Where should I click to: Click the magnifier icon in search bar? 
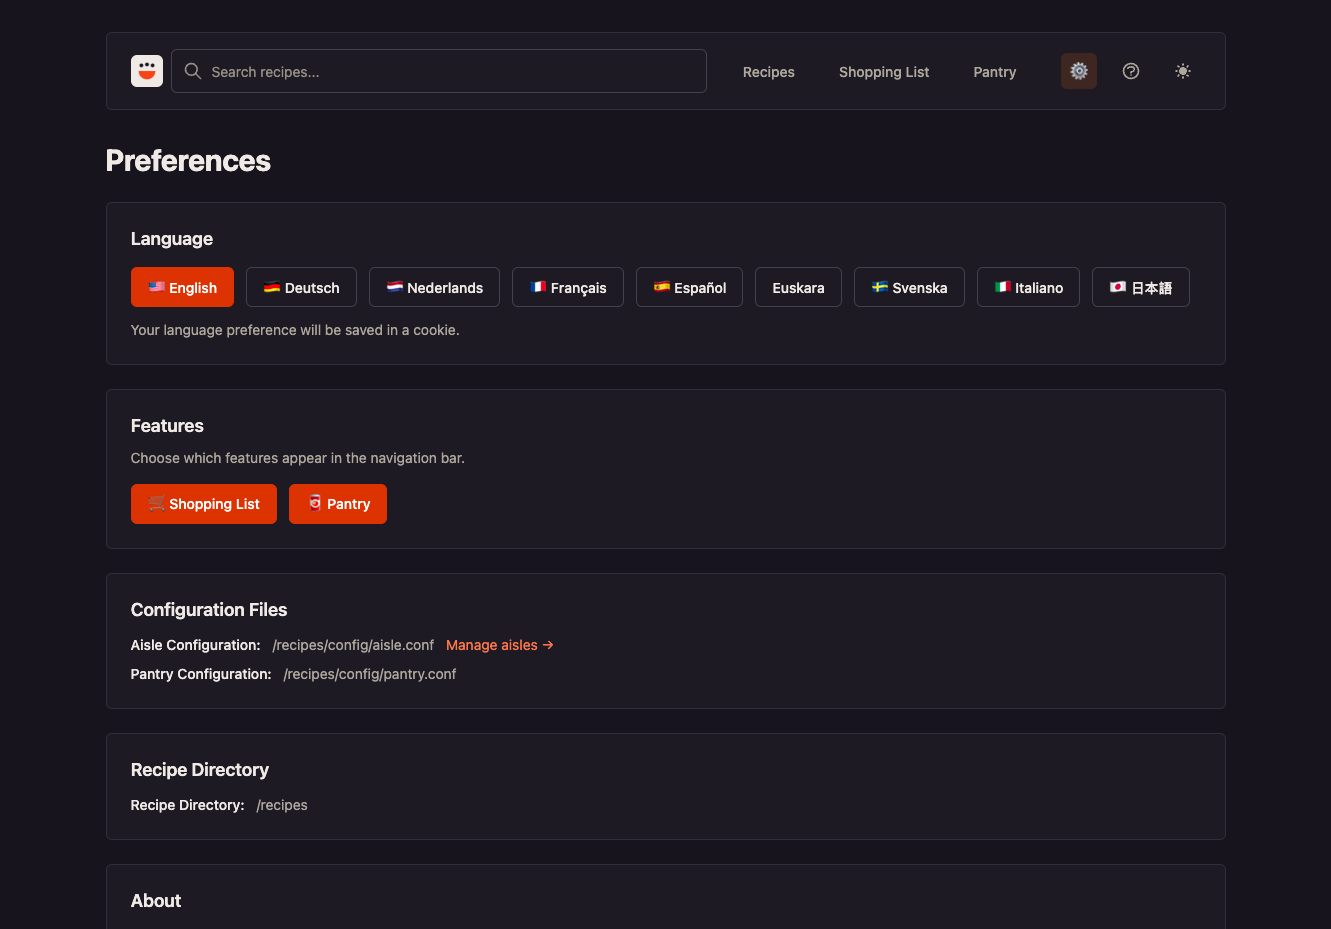[x=193, y=71]
